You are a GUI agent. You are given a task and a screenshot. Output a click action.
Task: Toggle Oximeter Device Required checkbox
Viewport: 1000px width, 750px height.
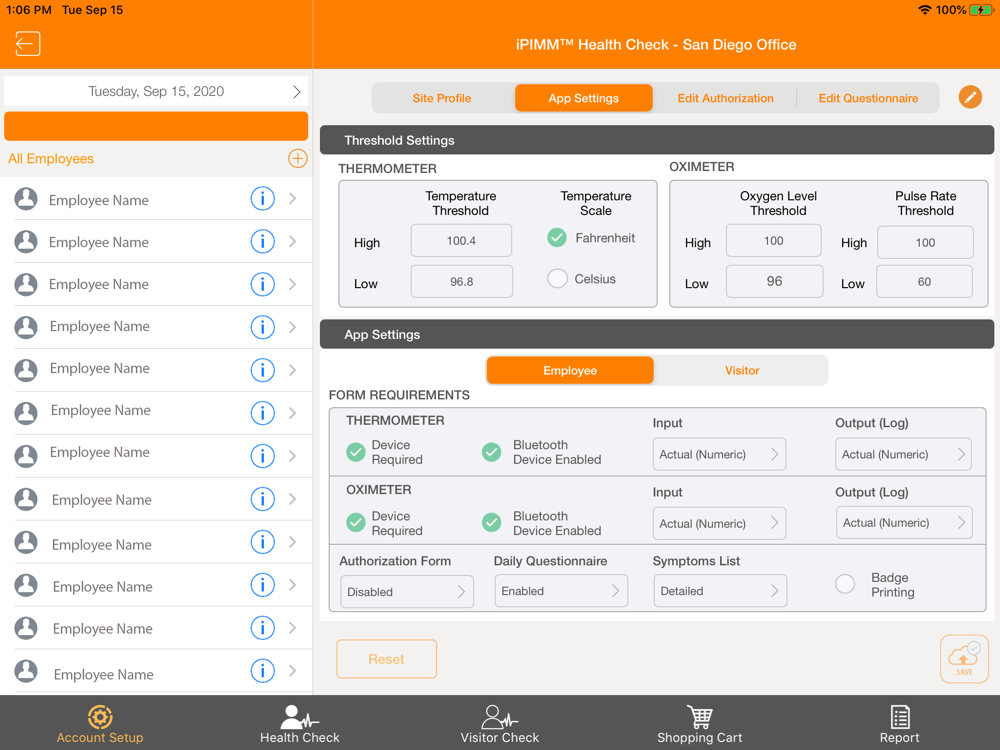[x=355, y=523]
